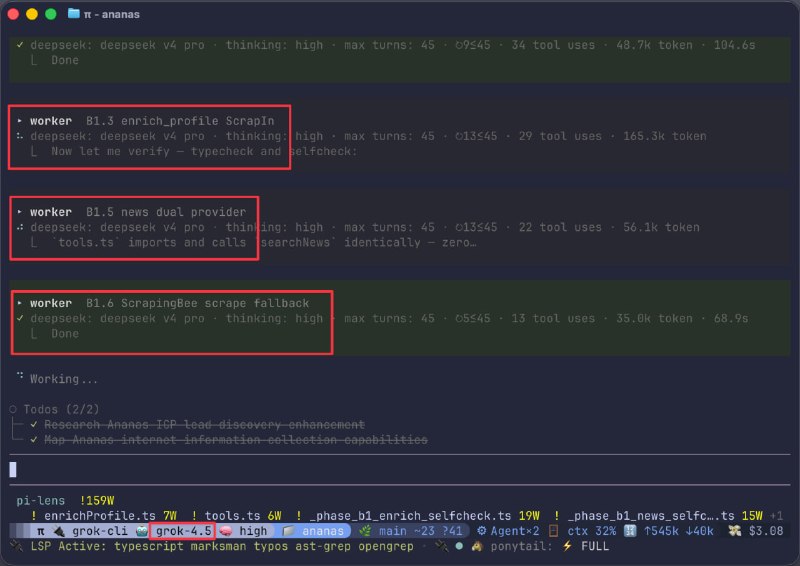Click the plug icon after 'opengrep'
This screenshot has height=566, width=800.
click(x=441, y=547)
